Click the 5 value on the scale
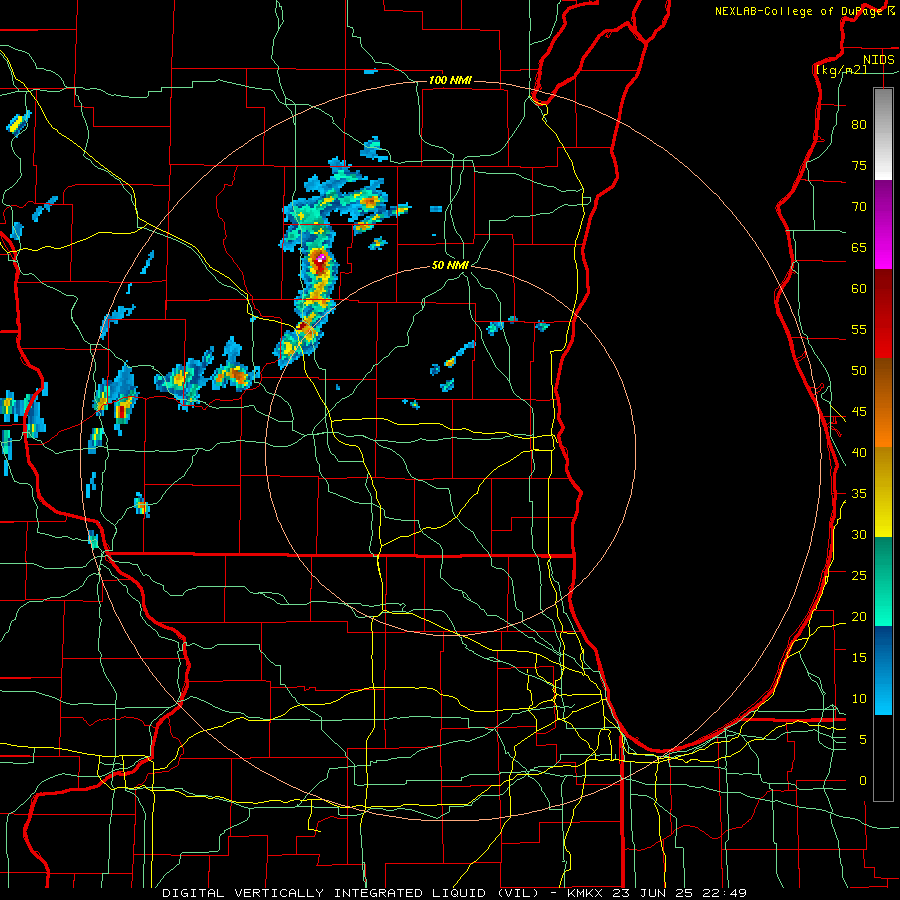This screenshot has width=900, height=900. click(863, 739)
